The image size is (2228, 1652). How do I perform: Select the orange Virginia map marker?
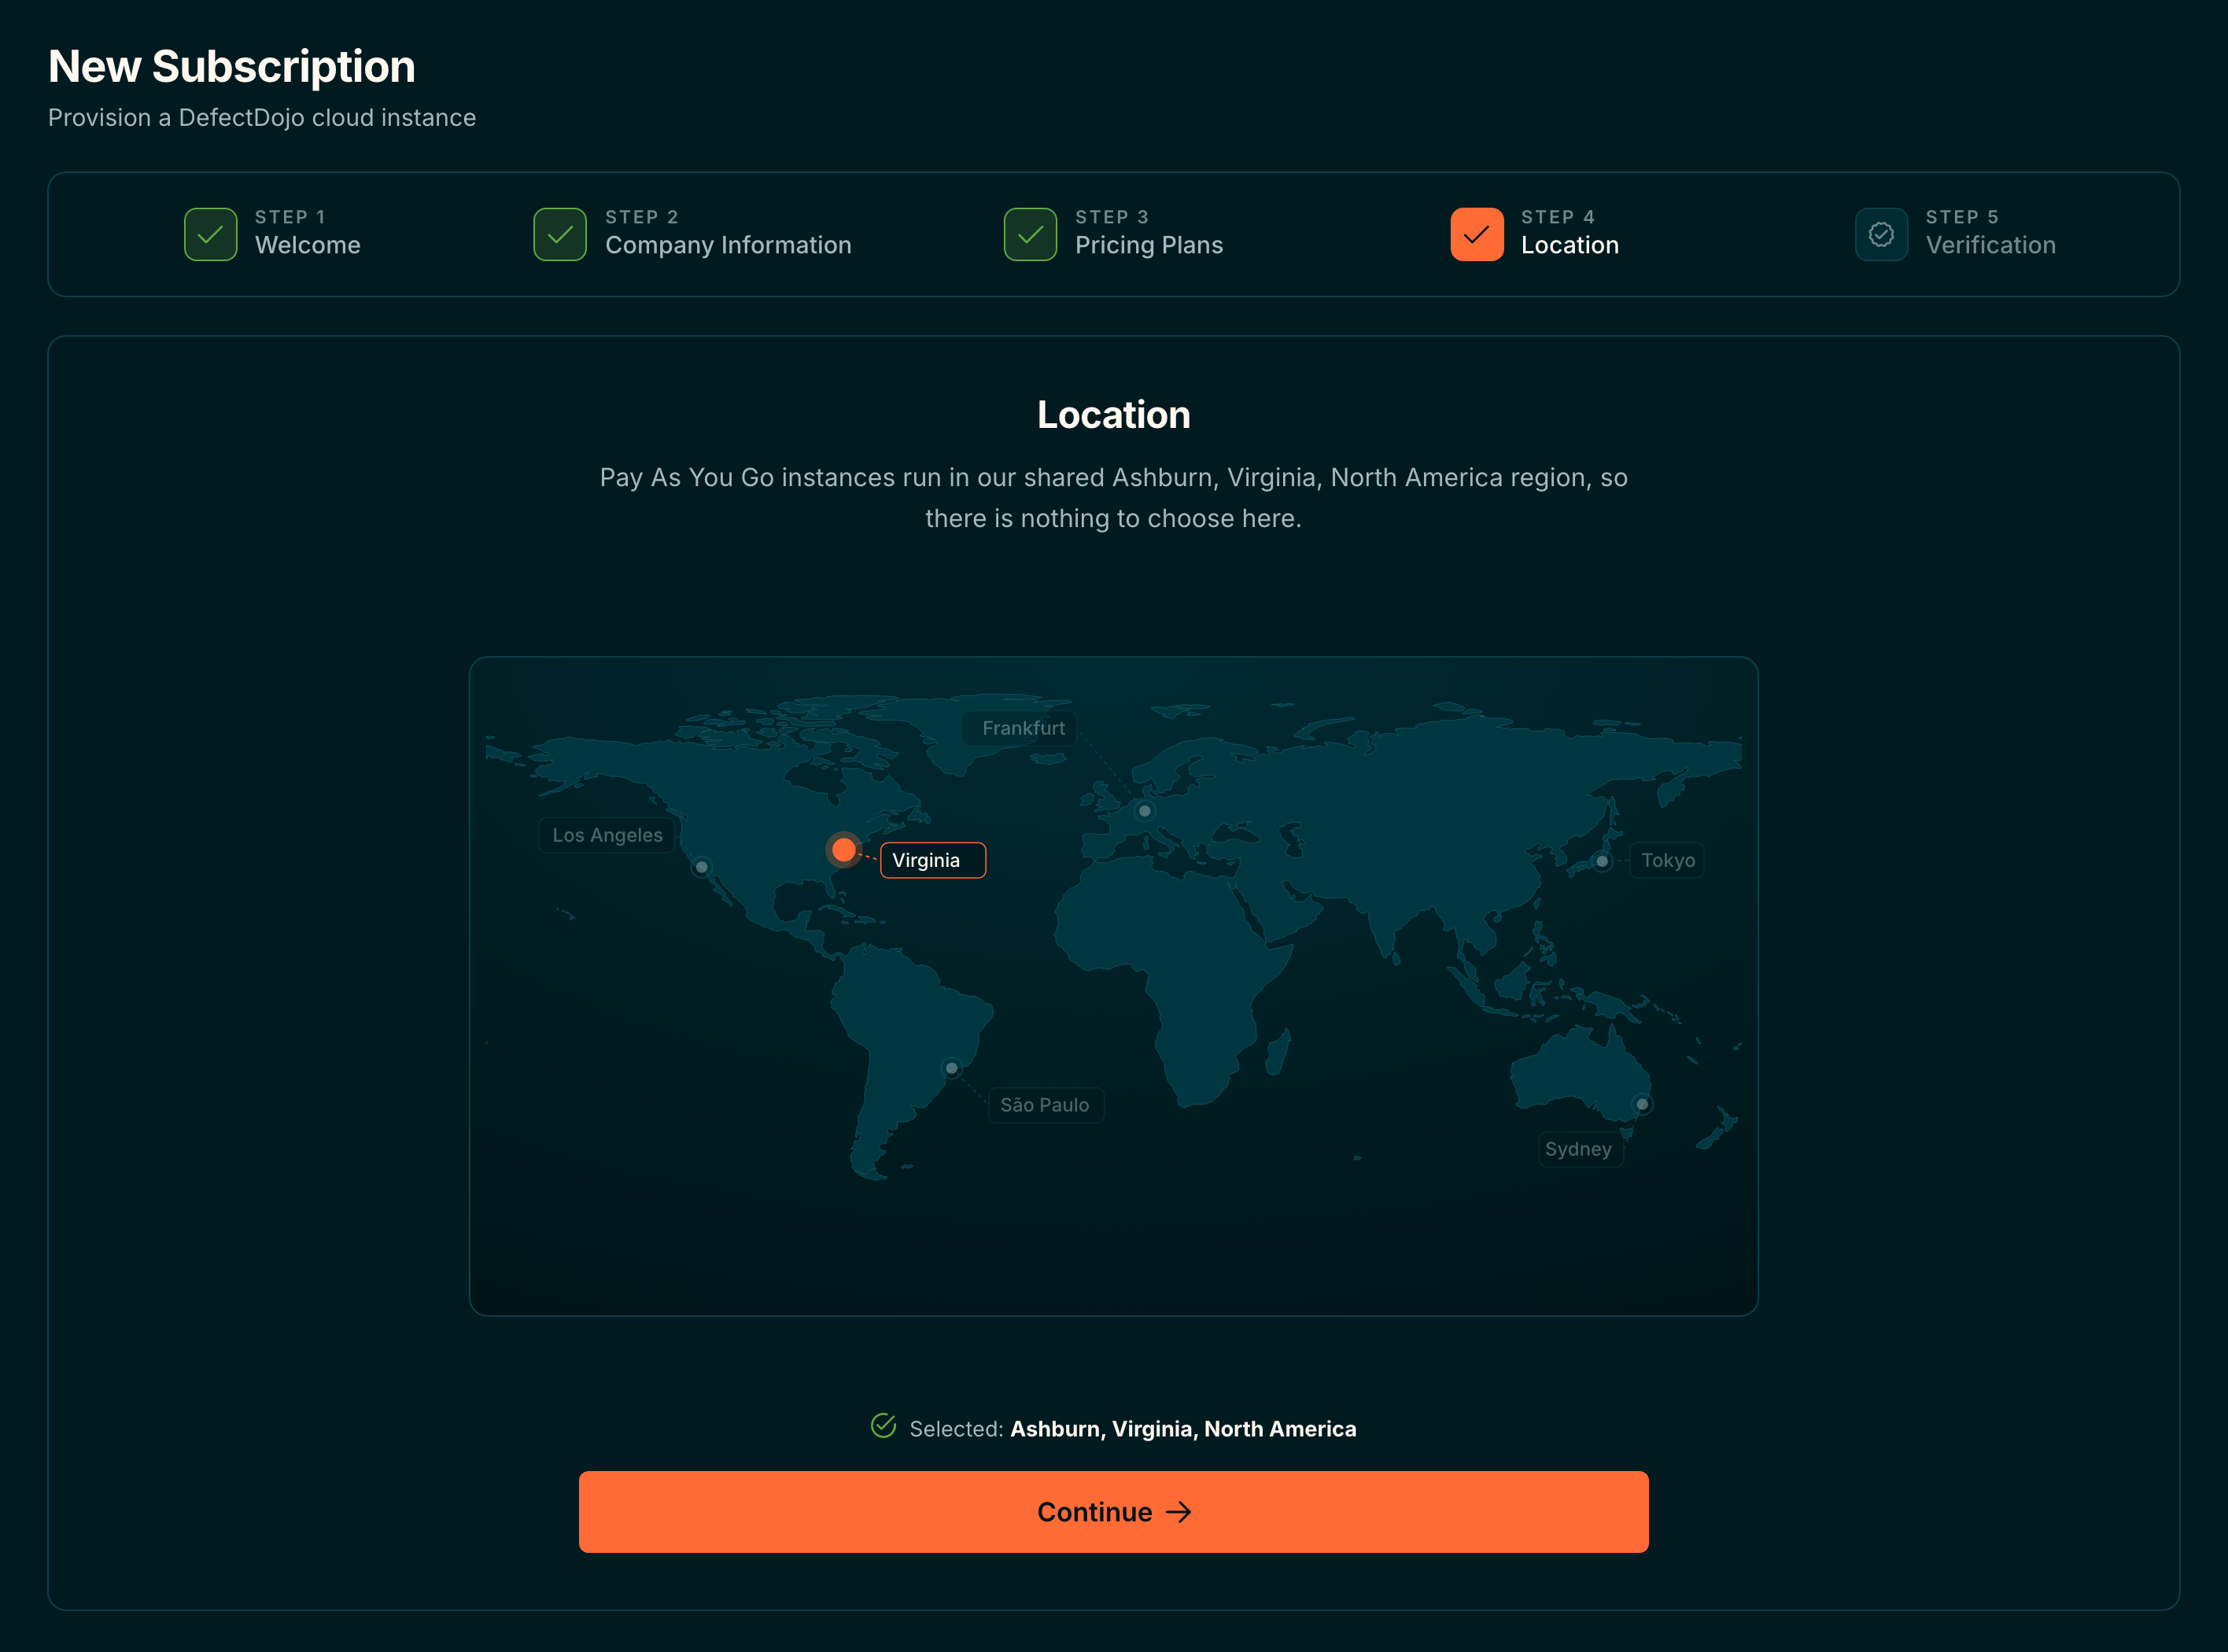(844, 850)
